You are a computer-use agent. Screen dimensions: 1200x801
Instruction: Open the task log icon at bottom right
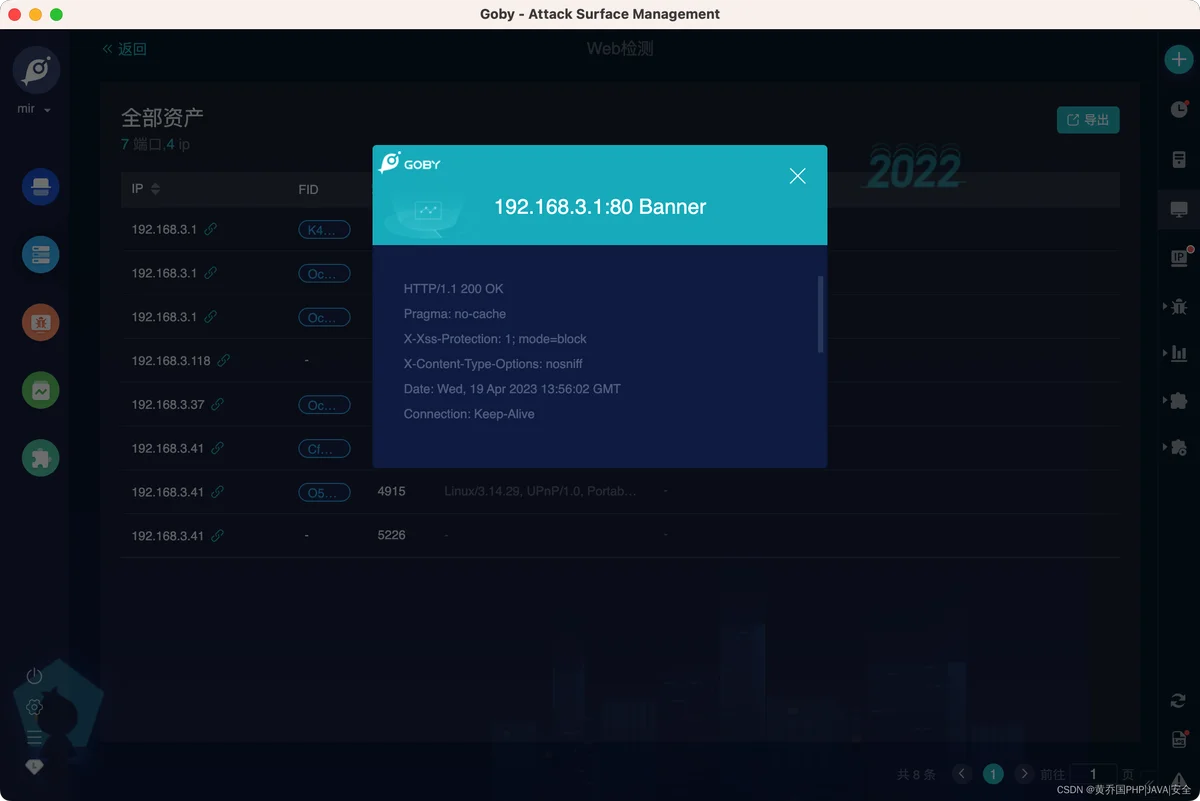coord(1179,739)
